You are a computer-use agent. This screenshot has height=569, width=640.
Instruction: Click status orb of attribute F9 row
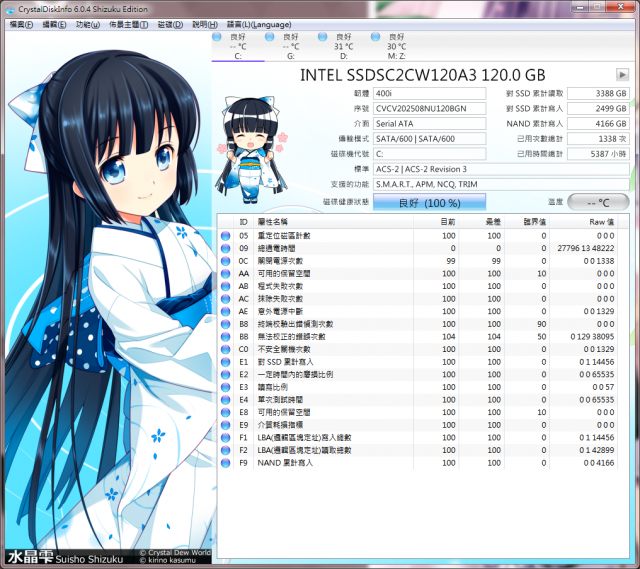(x=225, y=463)
